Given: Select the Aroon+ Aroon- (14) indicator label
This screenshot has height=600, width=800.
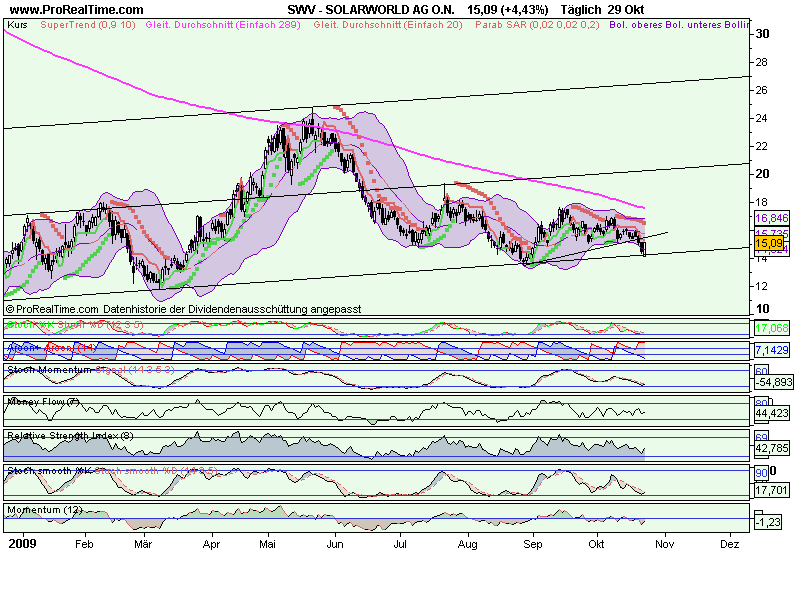Looking at the screenshot, I should coord(52,348).
